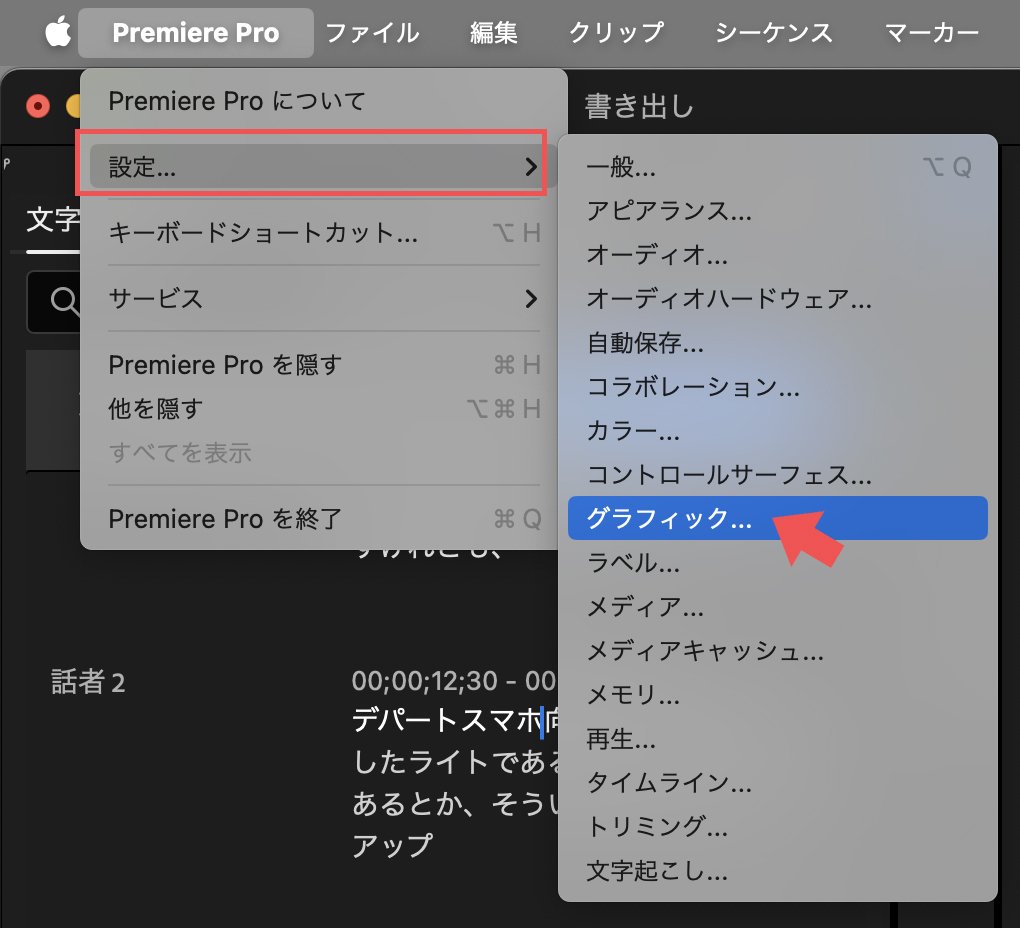
Task: Choose Premiere Pro を終了
Action: click(x=323, y=518)
